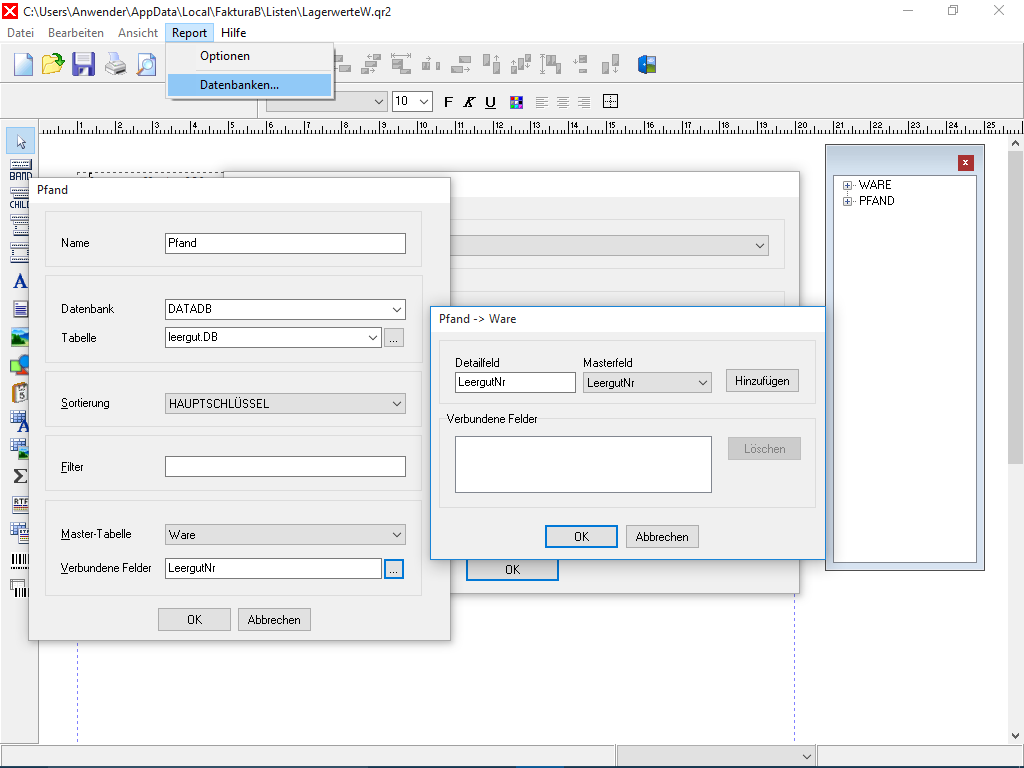The image size is (1024, 768).
Task: Click the save diskette toolbar icon
Action: point(83,65)
